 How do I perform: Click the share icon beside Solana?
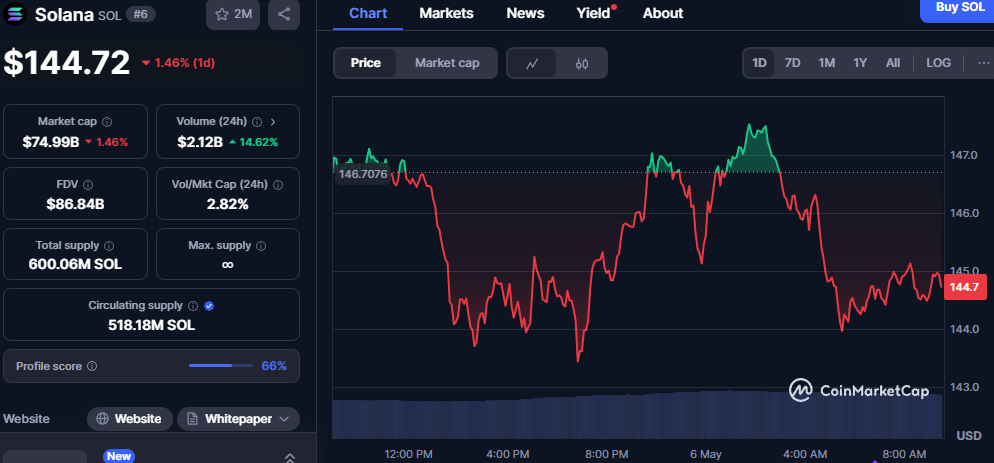pyautogui.click(x=284, y=14)
